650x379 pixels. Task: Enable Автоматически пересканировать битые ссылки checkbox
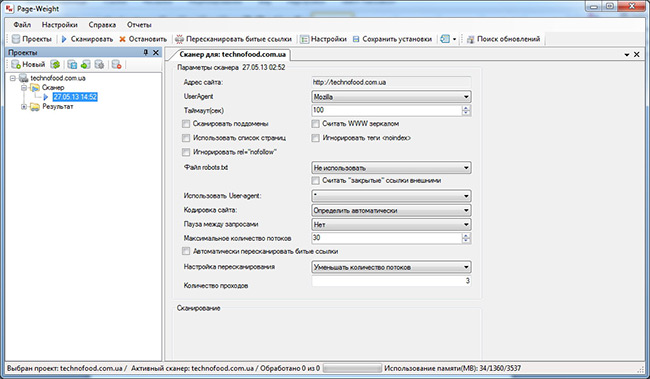tap(186, 251)
